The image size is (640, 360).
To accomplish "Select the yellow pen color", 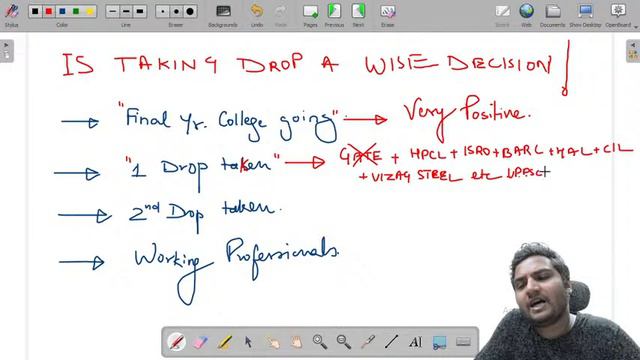I will tap(89, 11).
